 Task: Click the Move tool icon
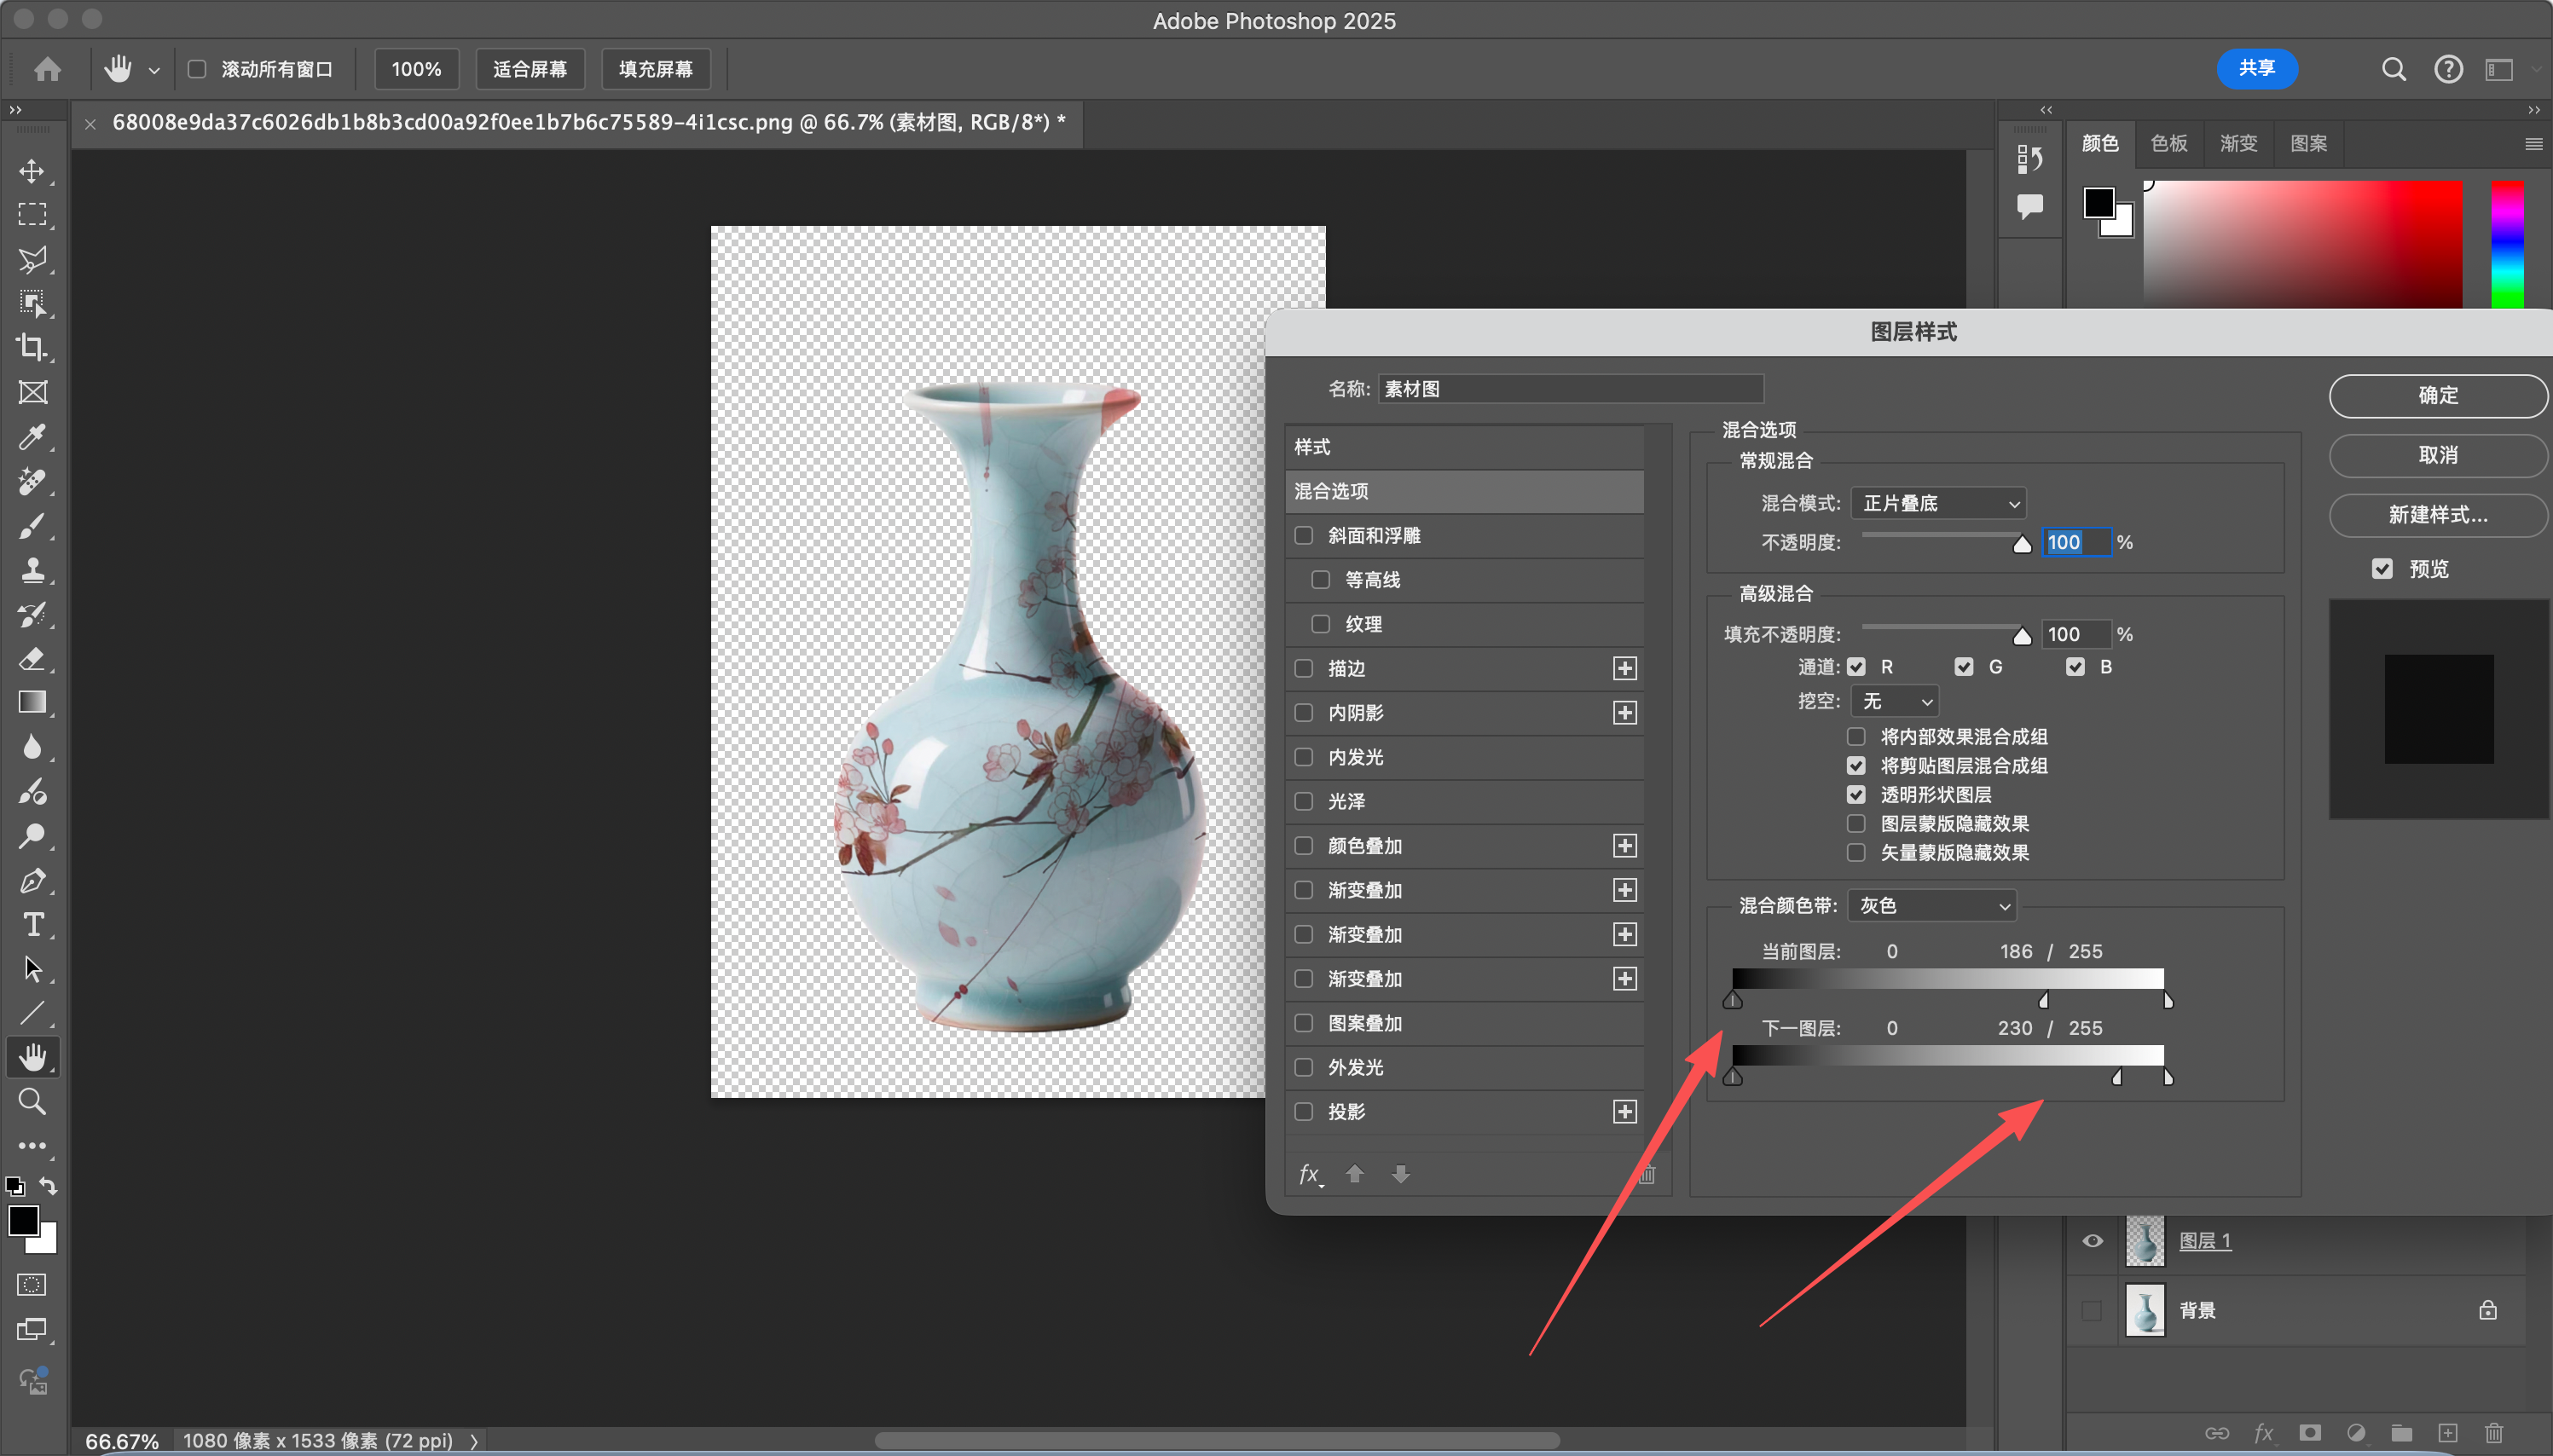[x=32, y=171]
